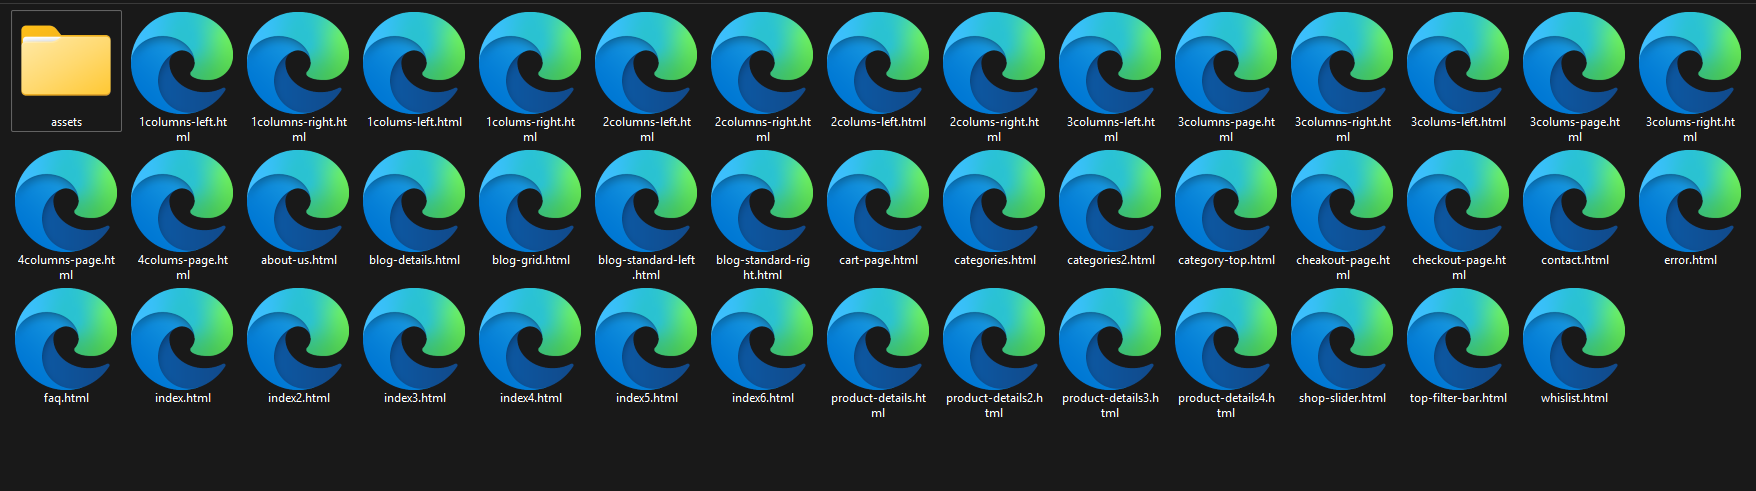1756x491 pixels.
Task: Select the 3columns-right.html file icon
Action: coord(1342,63)
